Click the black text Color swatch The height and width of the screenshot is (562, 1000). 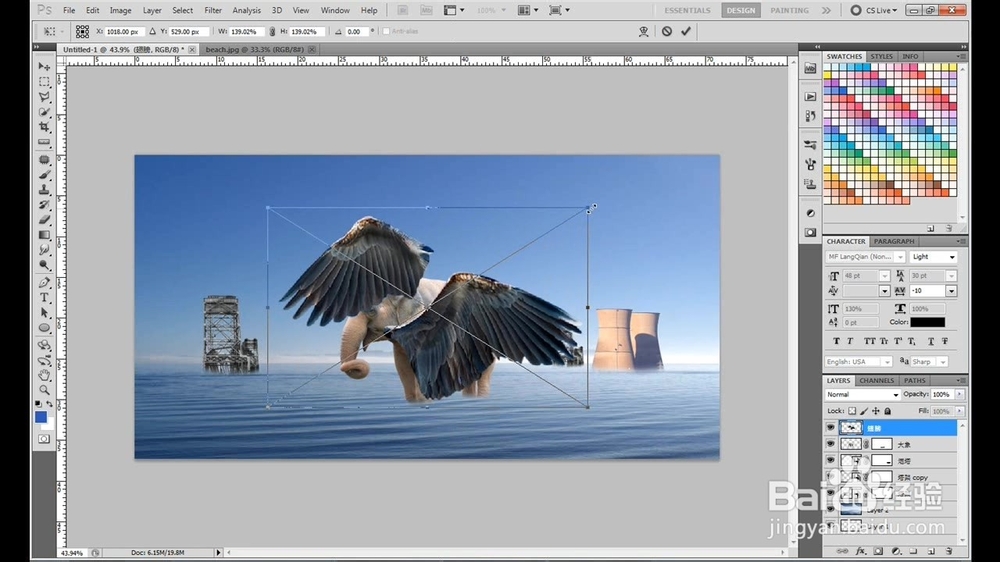(x=927, y=322)
